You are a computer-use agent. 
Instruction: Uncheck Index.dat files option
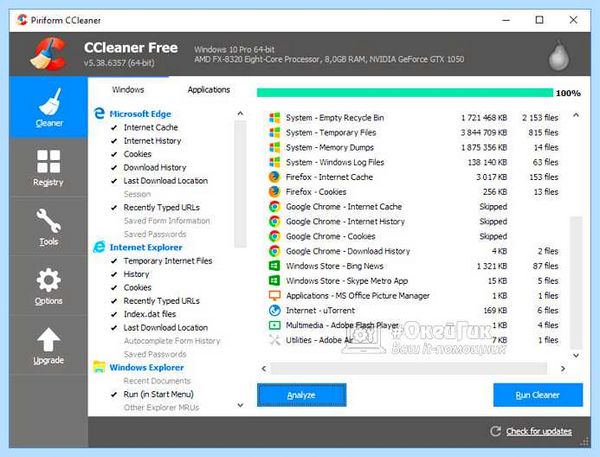114,314
